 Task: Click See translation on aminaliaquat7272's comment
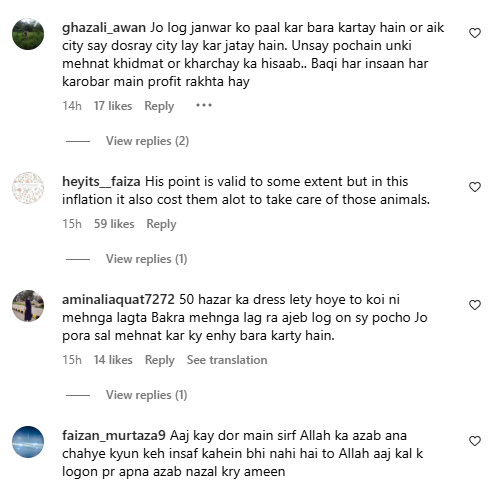click(227, 360)
